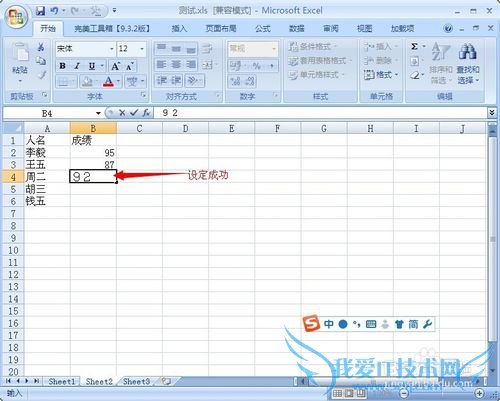Align text right
Image resolution: width=500 pixels, height=401 pixels.
tap(191, 64)
